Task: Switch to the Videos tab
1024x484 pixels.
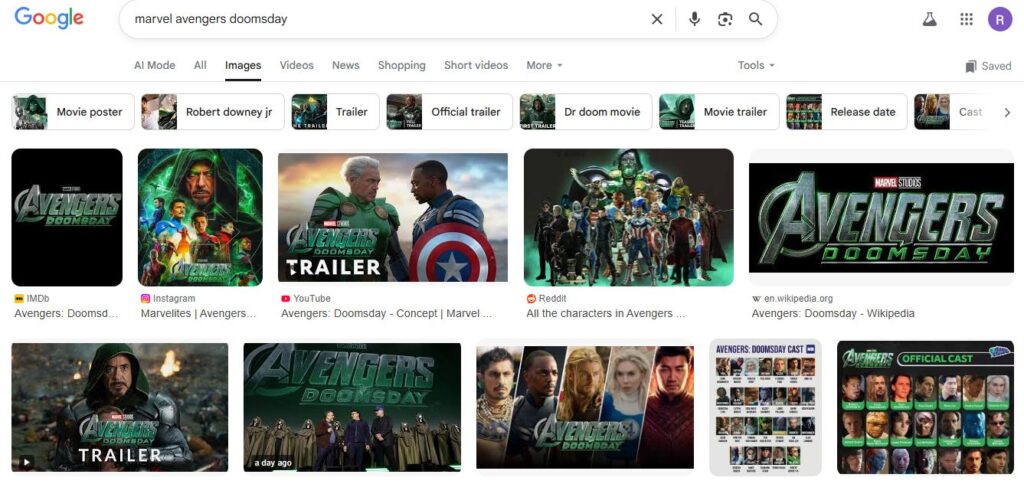Action: point(296,65)
